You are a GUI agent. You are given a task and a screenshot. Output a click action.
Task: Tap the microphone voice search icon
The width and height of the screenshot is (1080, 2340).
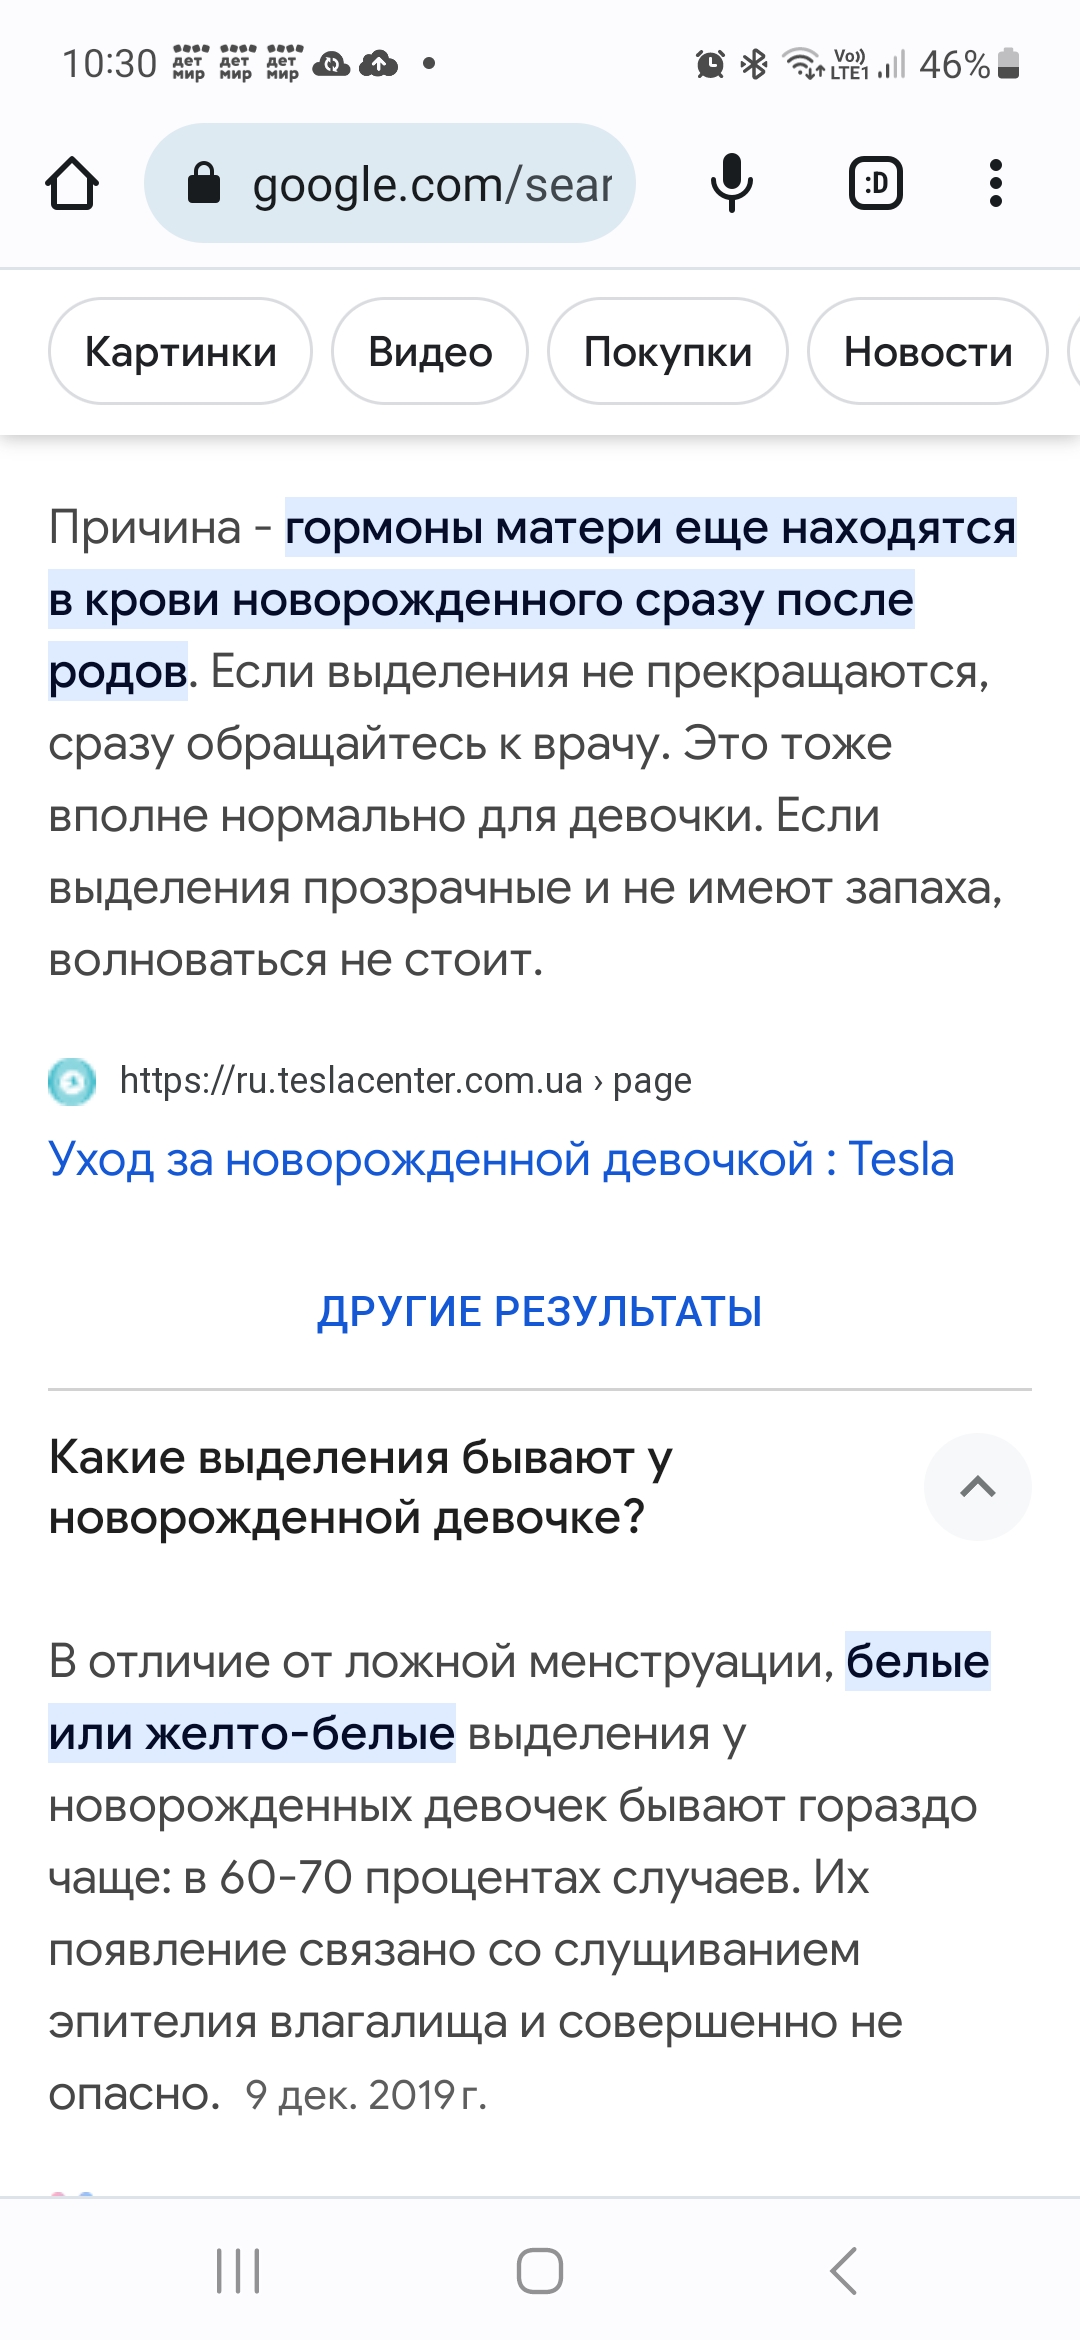pyautogui.click(x=732, y=183)
